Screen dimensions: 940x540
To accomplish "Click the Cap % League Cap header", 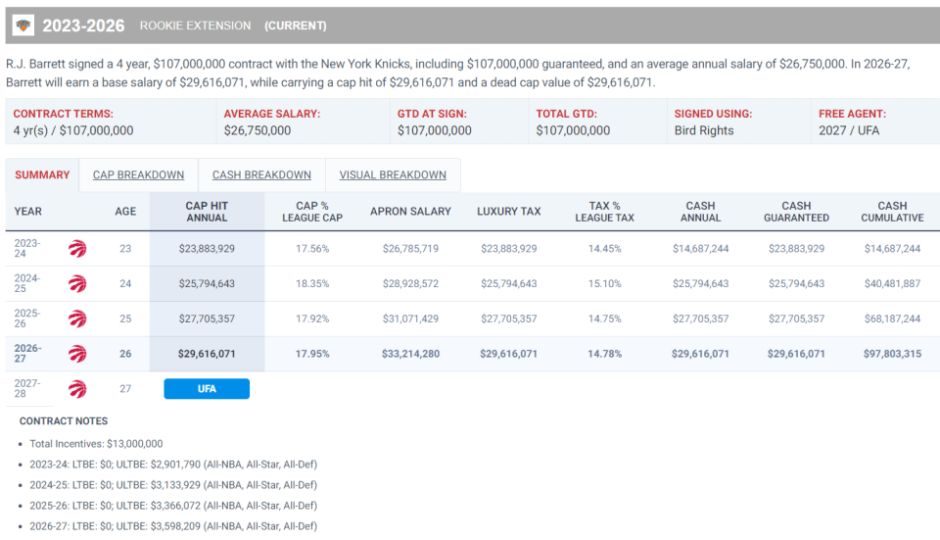I will coord(312,212).
